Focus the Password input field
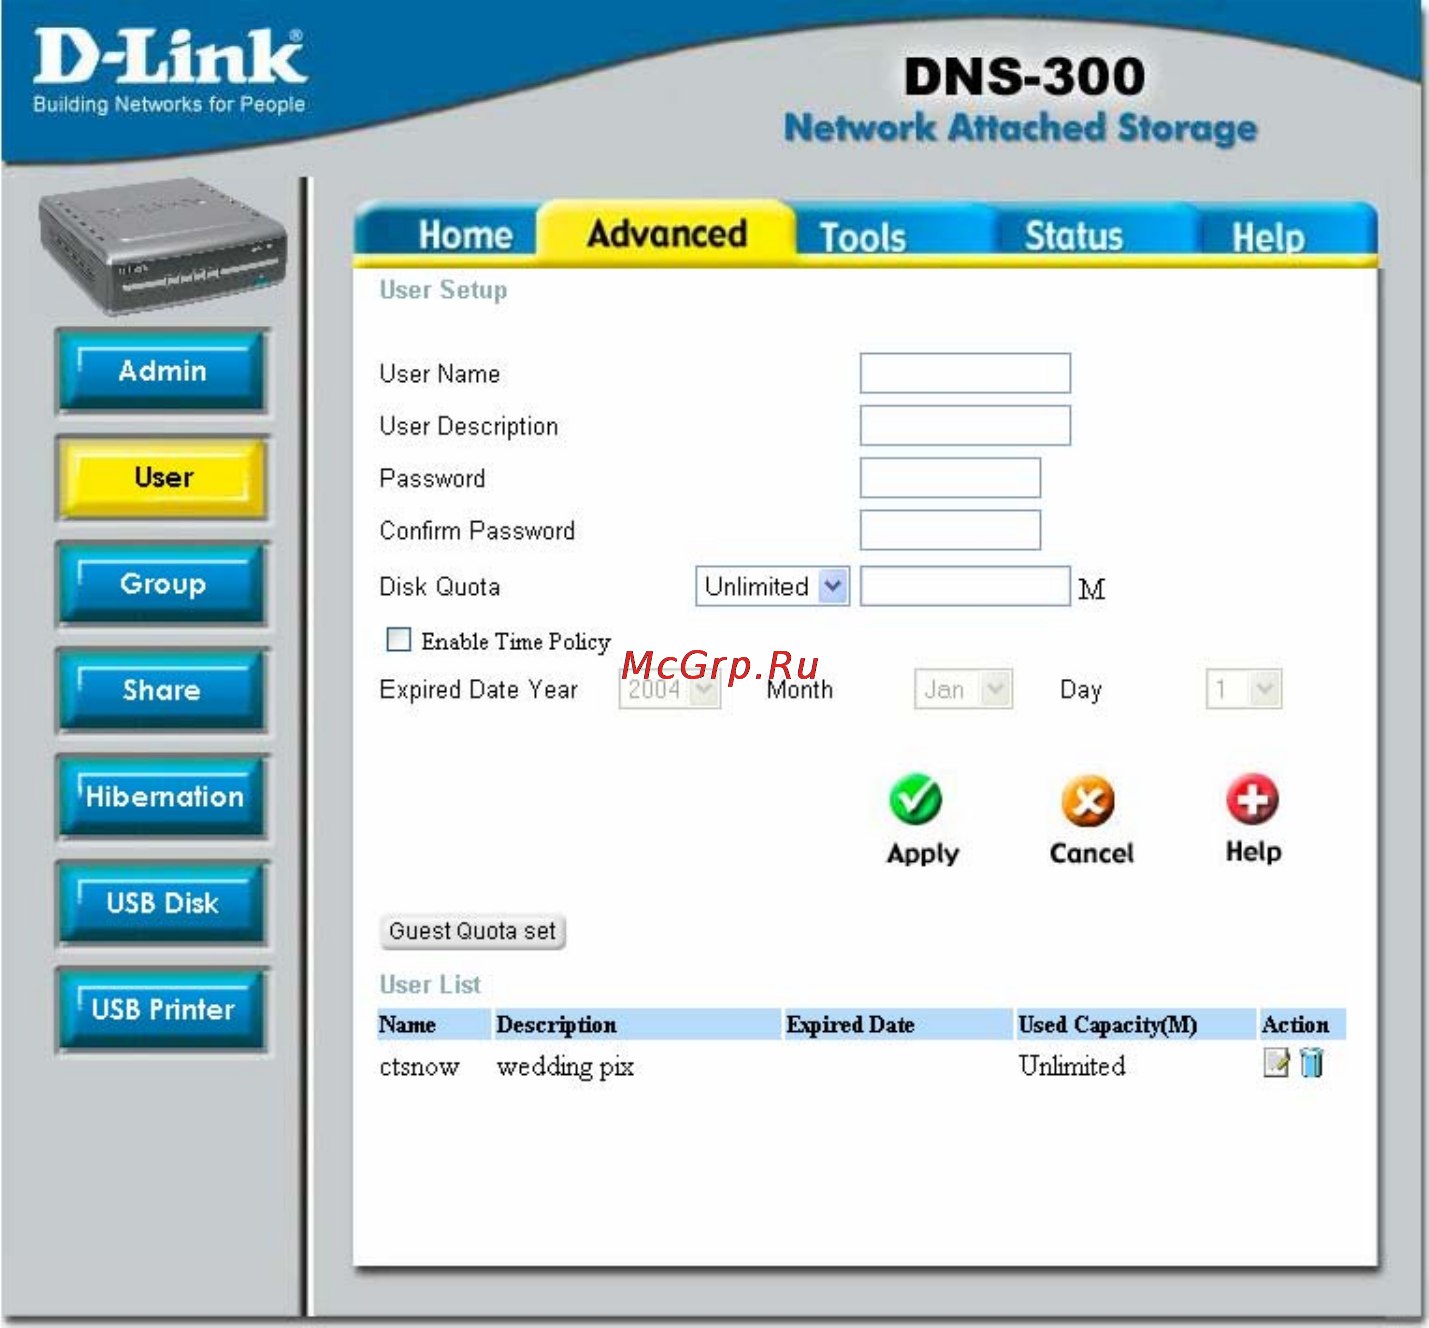Image resolution: width=1429 pixels, height=1328 pixels. 950,478
